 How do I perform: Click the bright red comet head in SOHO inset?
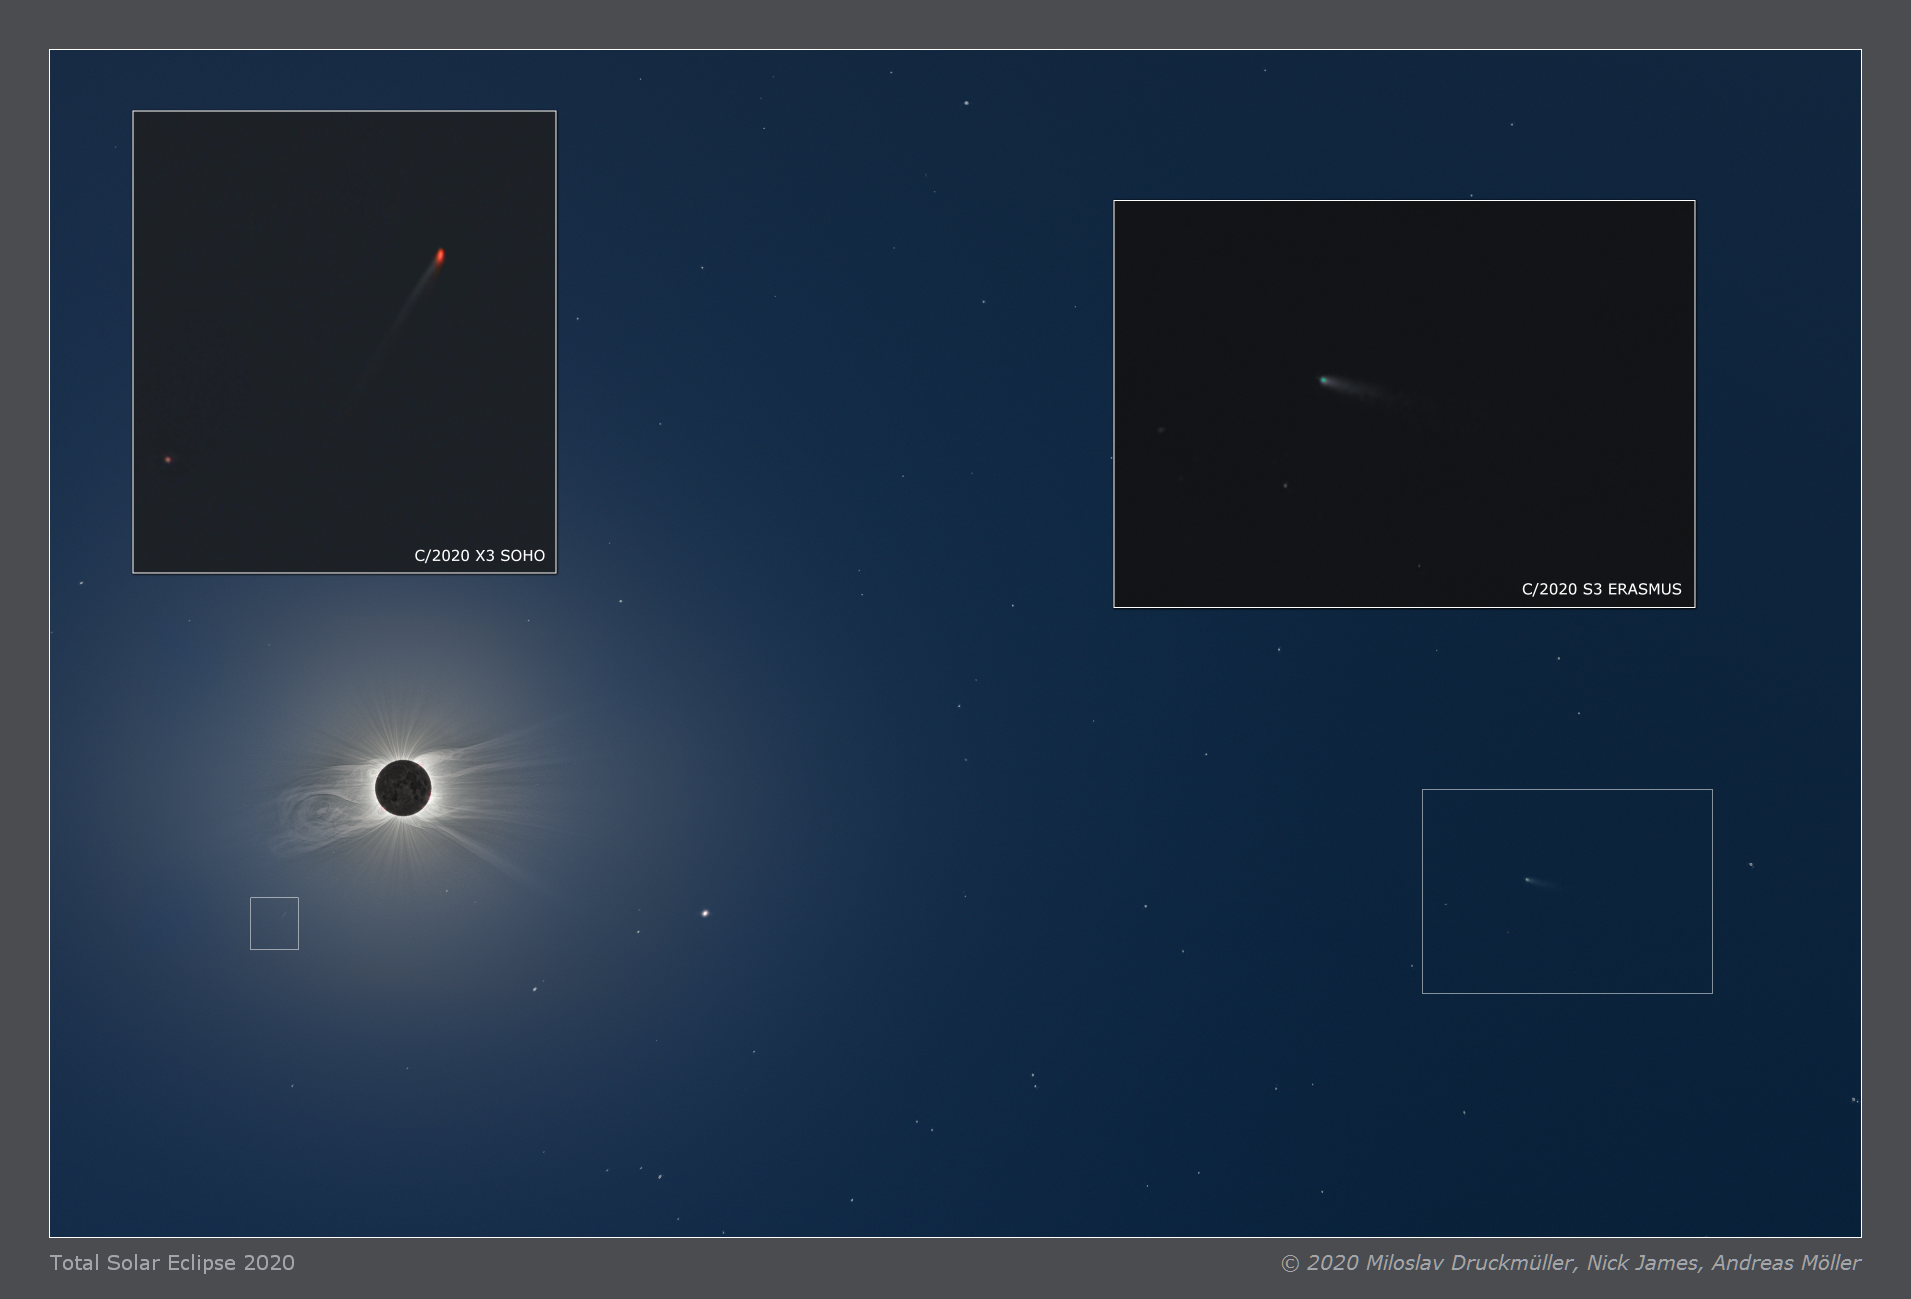pyautogui.click(x=440, y=256)
